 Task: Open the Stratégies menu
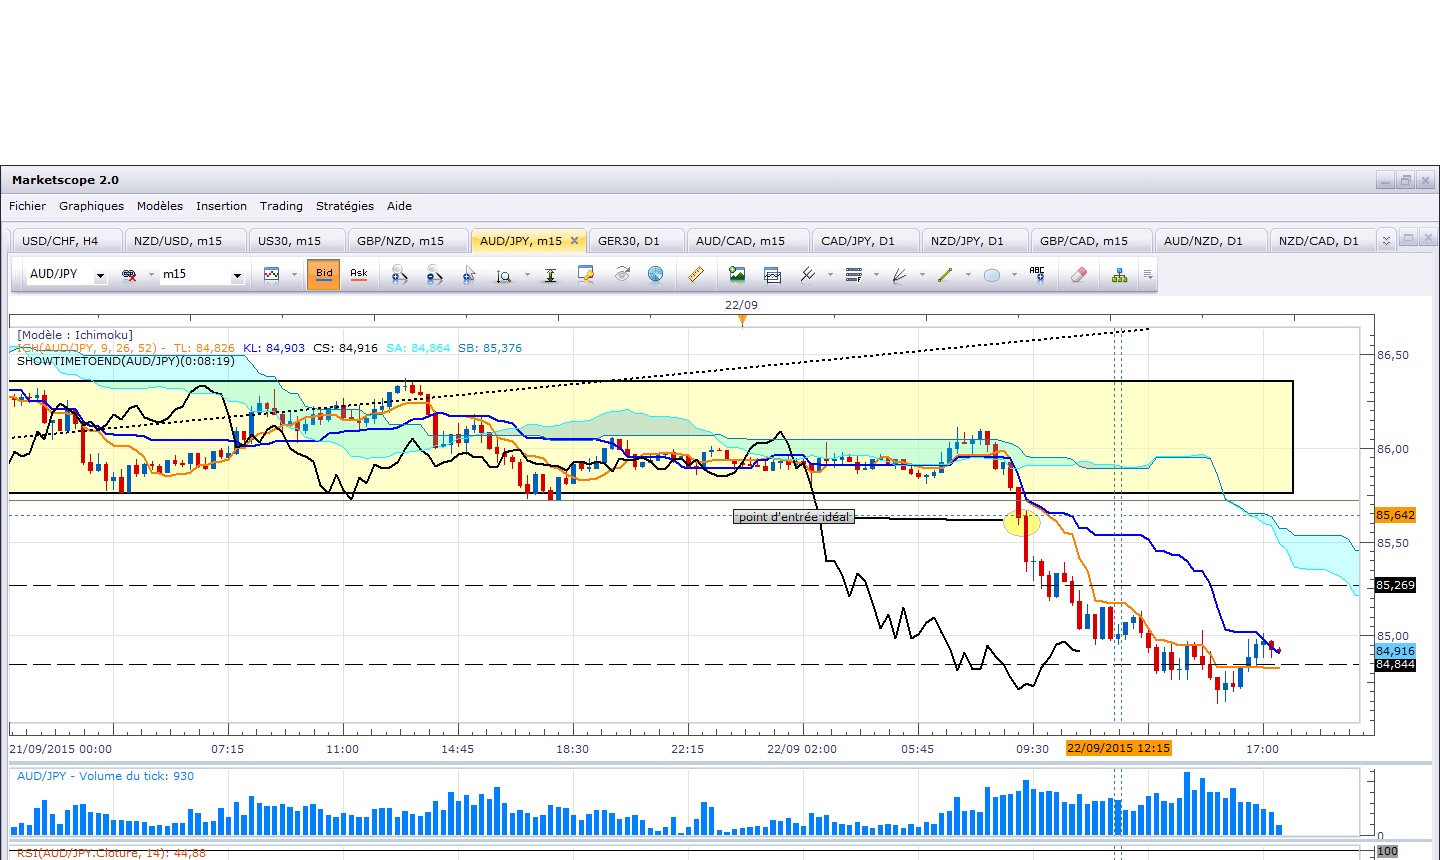point(344,206)
